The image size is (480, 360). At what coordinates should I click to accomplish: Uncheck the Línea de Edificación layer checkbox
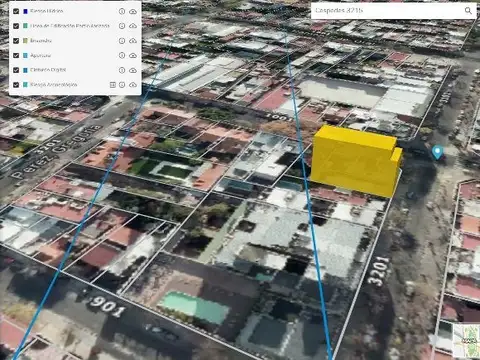point(16,26)
